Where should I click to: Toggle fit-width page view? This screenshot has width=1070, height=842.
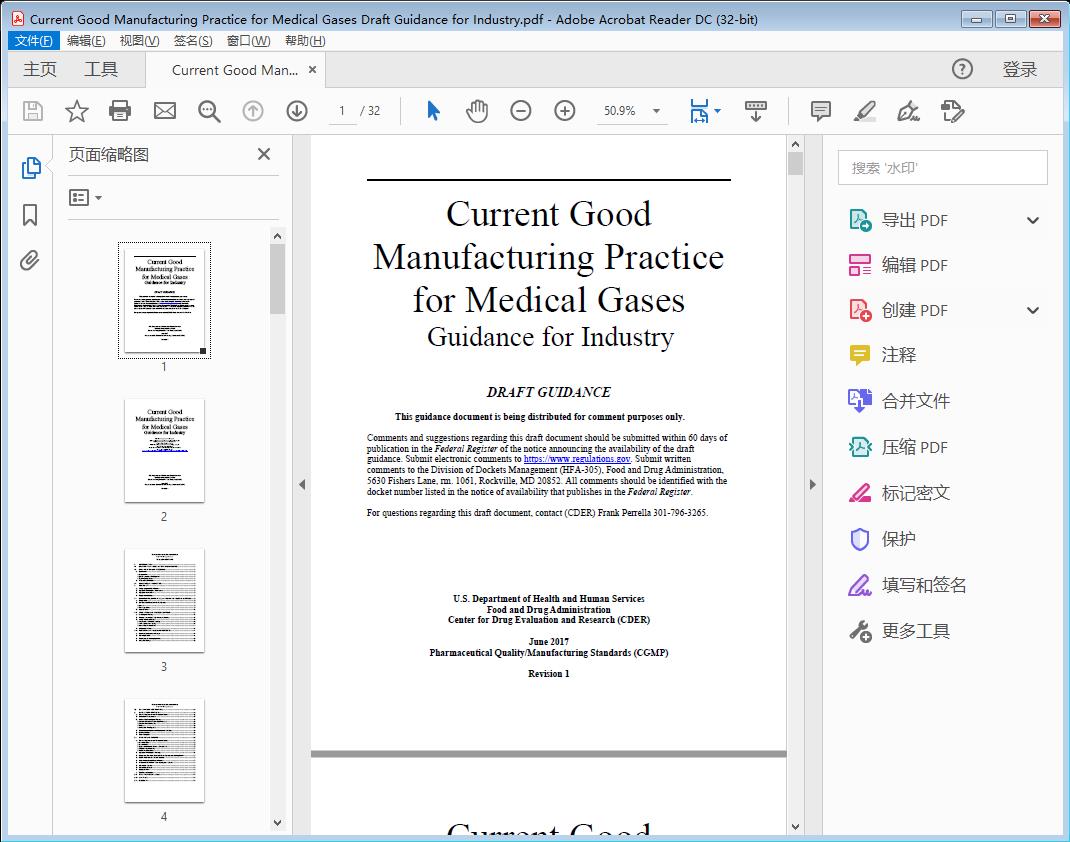coord(700,111)
